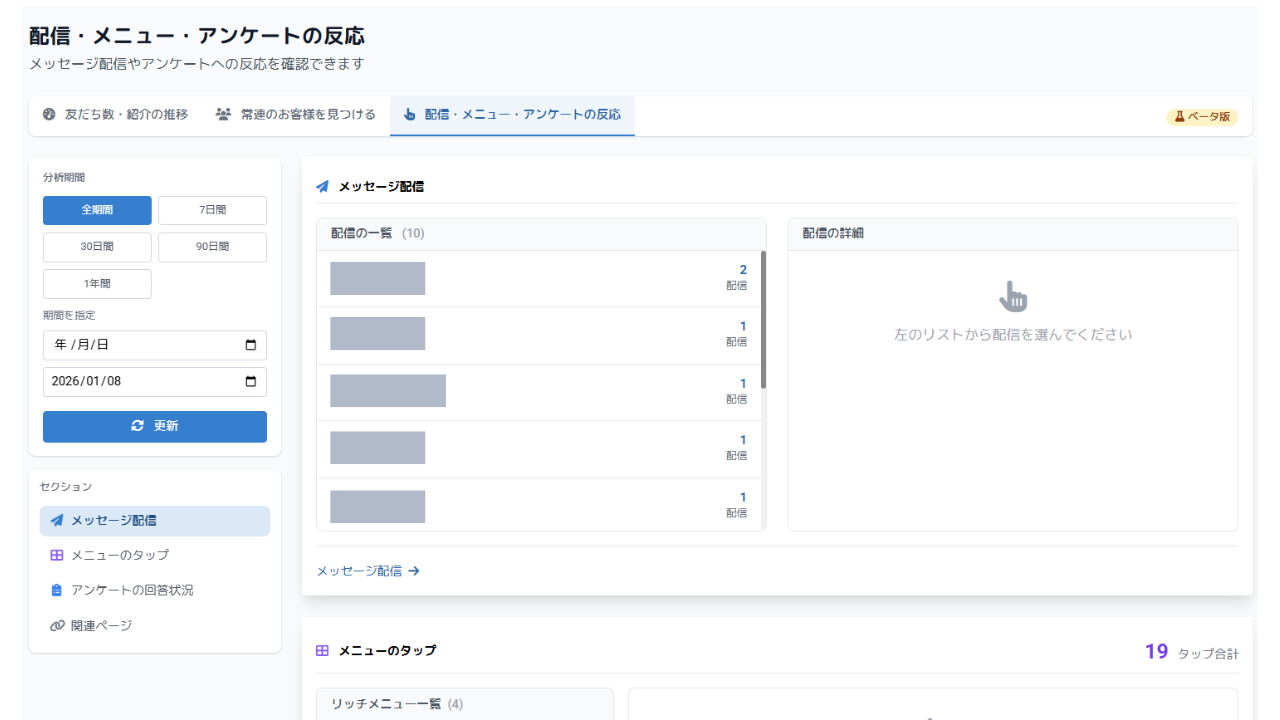Choose the 1年間 period option

(97, 283)
